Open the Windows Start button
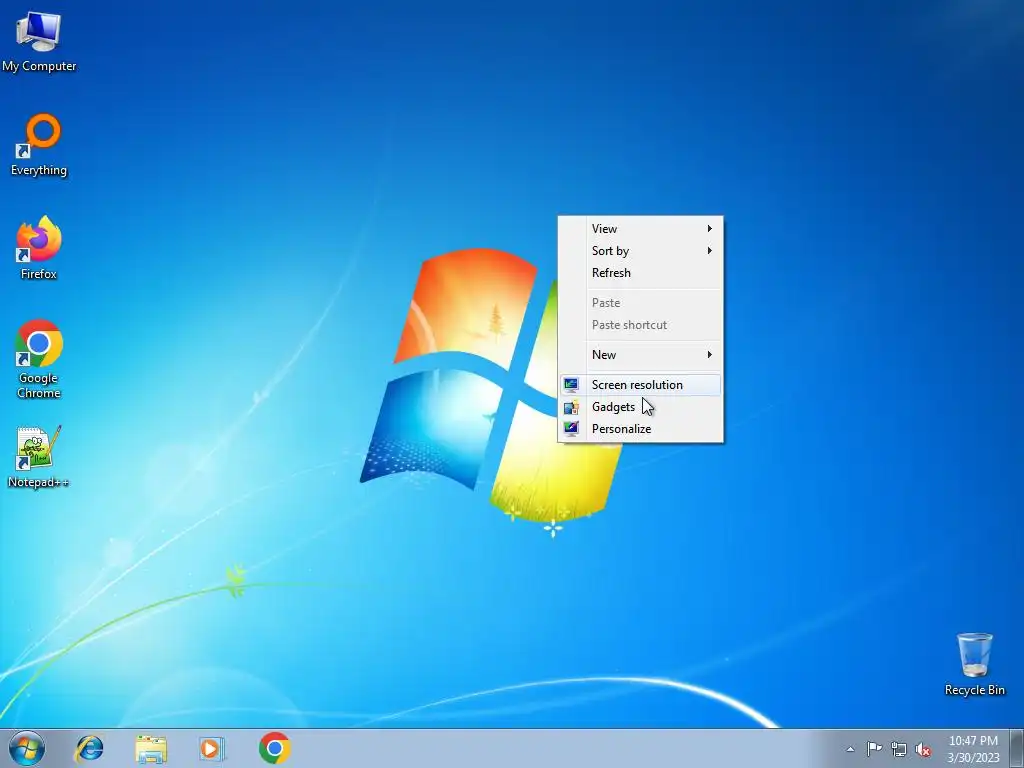This screenshot has width=1024, height=768. click(27, 748)
